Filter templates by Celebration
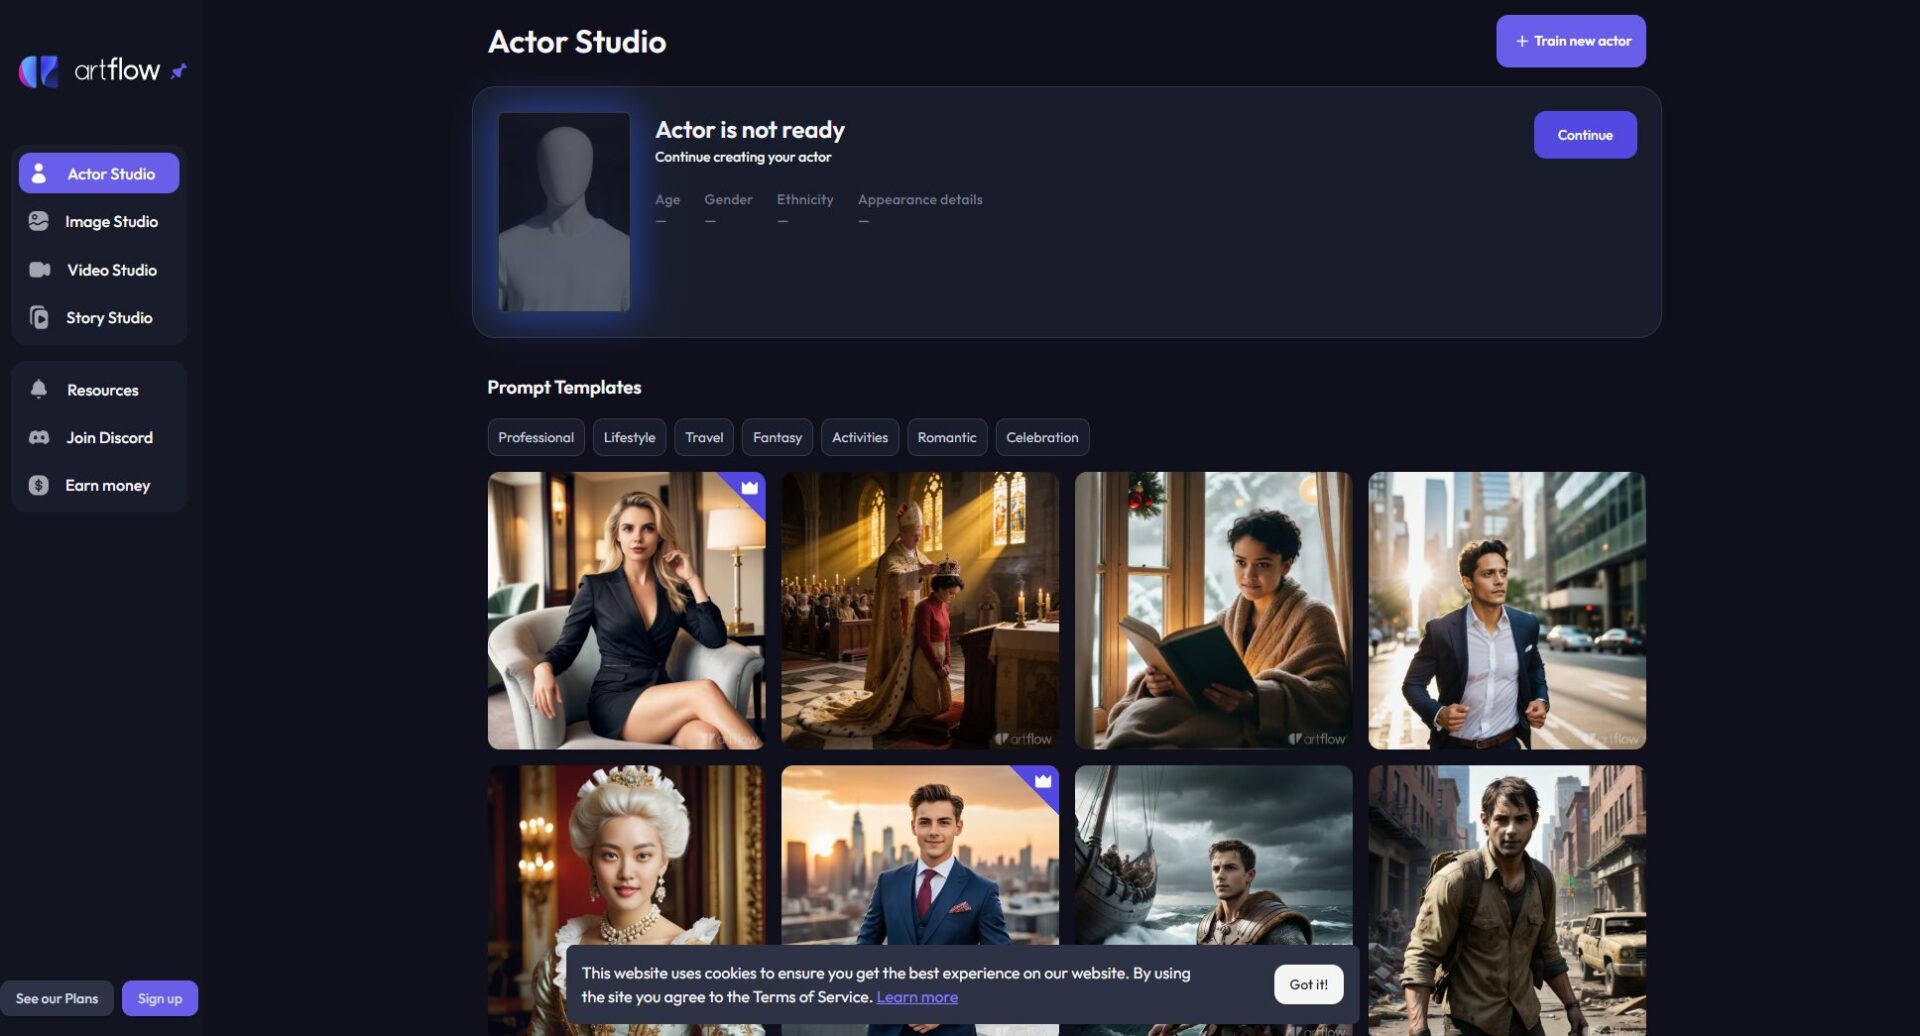 tap(1042, 438)
